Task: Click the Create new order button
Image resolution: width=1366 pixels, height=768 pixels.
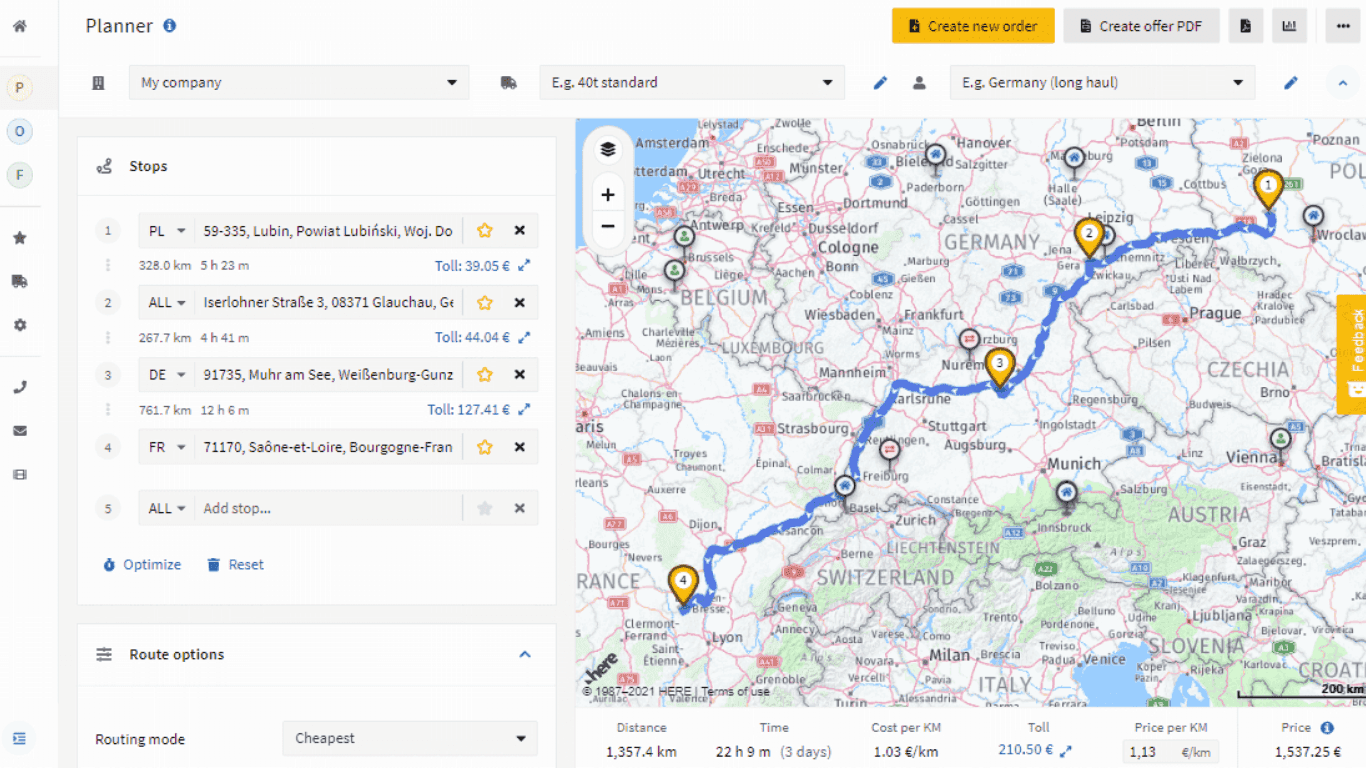Action: tap(972, 26)
